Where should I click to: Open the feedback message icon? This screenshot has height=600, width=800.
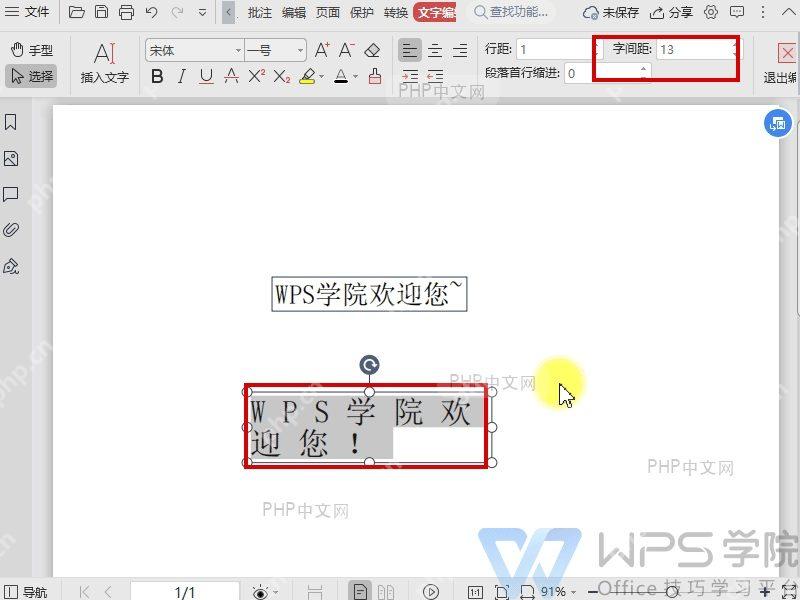(737, 12)
